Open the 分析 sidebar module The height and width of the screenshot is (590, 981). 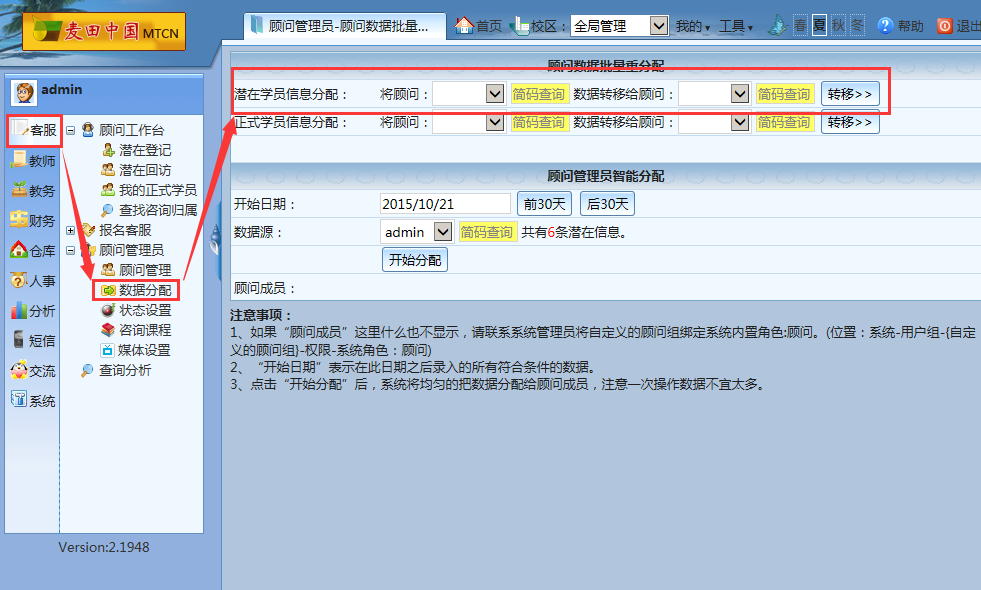(34, 310)
